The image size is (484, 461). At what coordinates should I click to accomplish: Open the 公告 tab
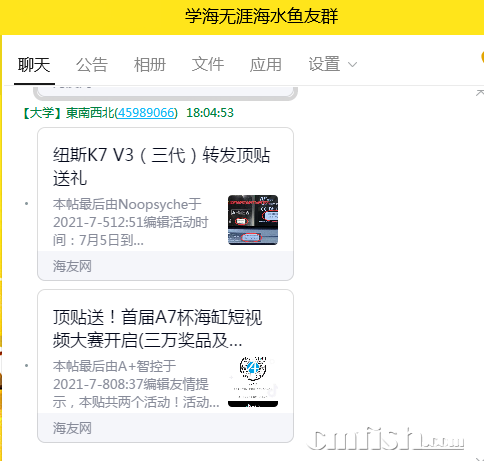[92, 65]
